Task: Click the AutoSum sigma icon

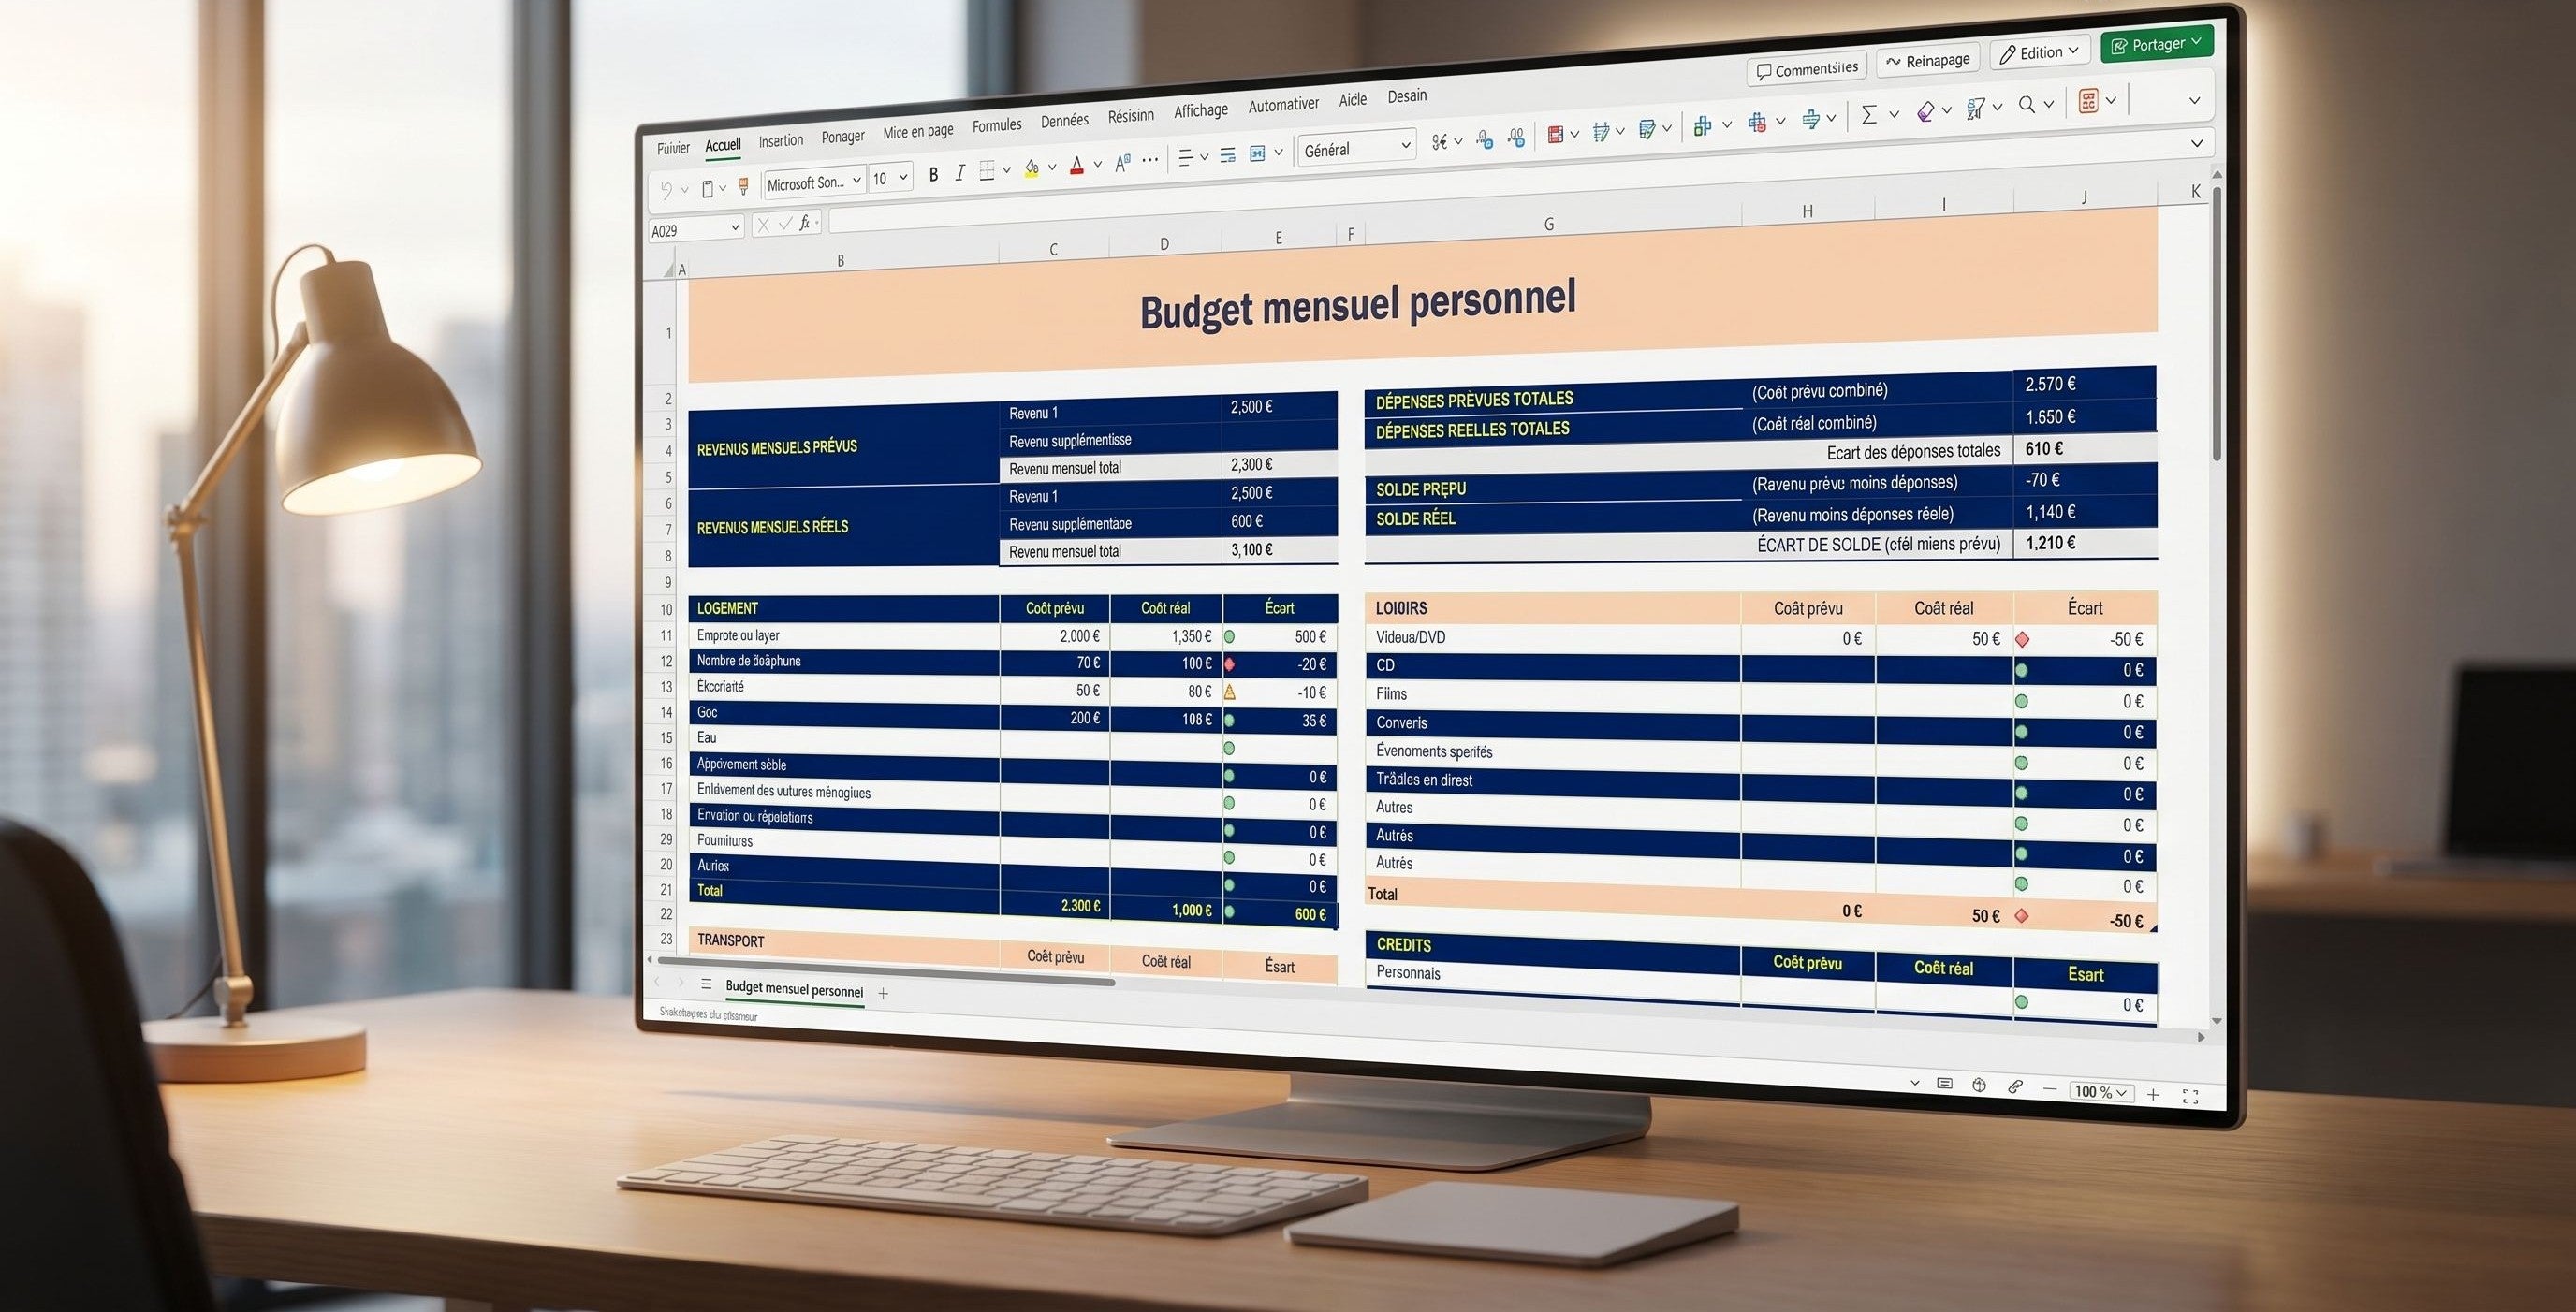Action: tap(1868, 114)
